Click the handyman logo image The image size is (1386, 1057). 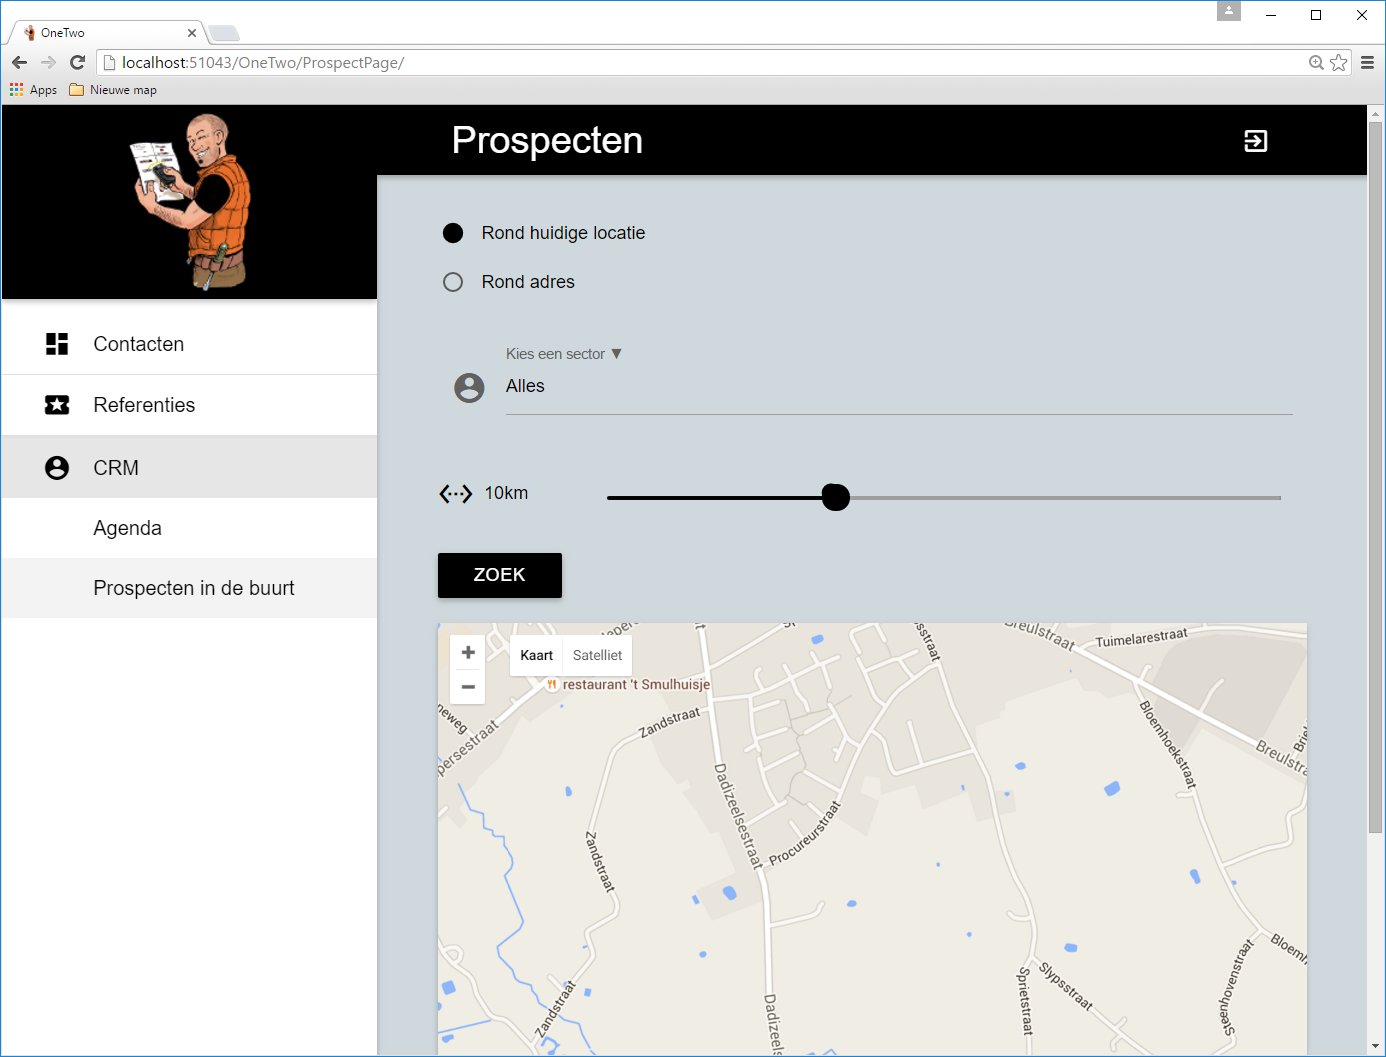[x=190, y=201]
